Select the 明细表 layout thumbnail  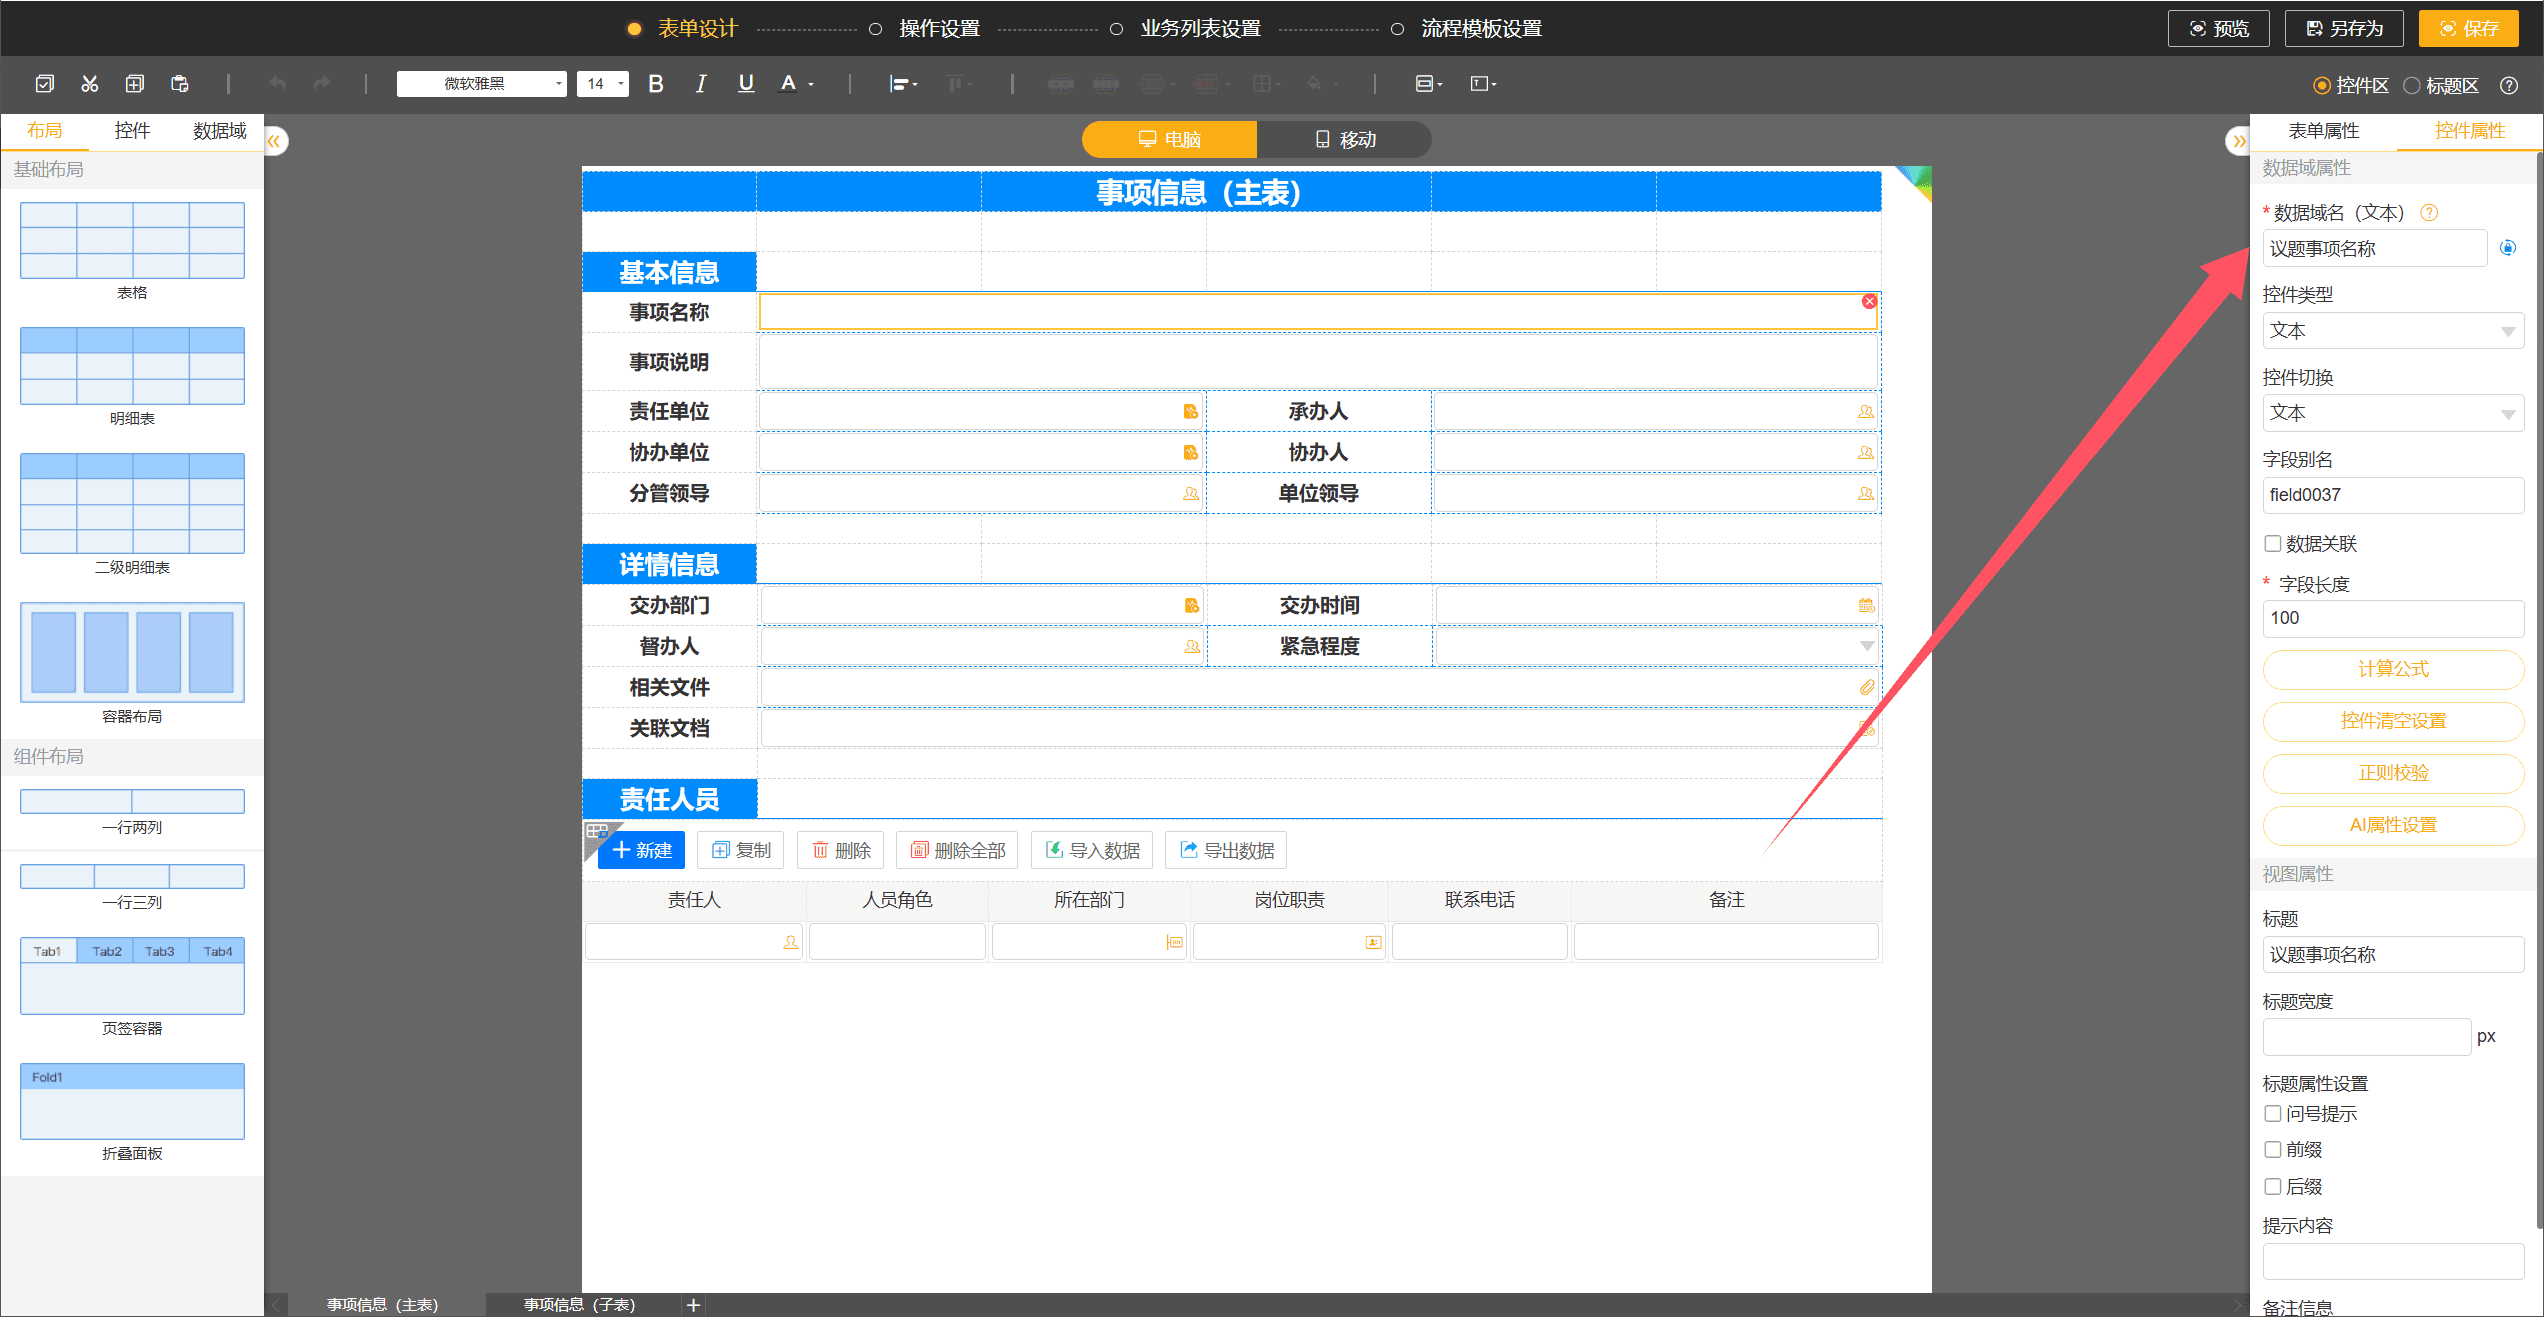click(132, 366)
